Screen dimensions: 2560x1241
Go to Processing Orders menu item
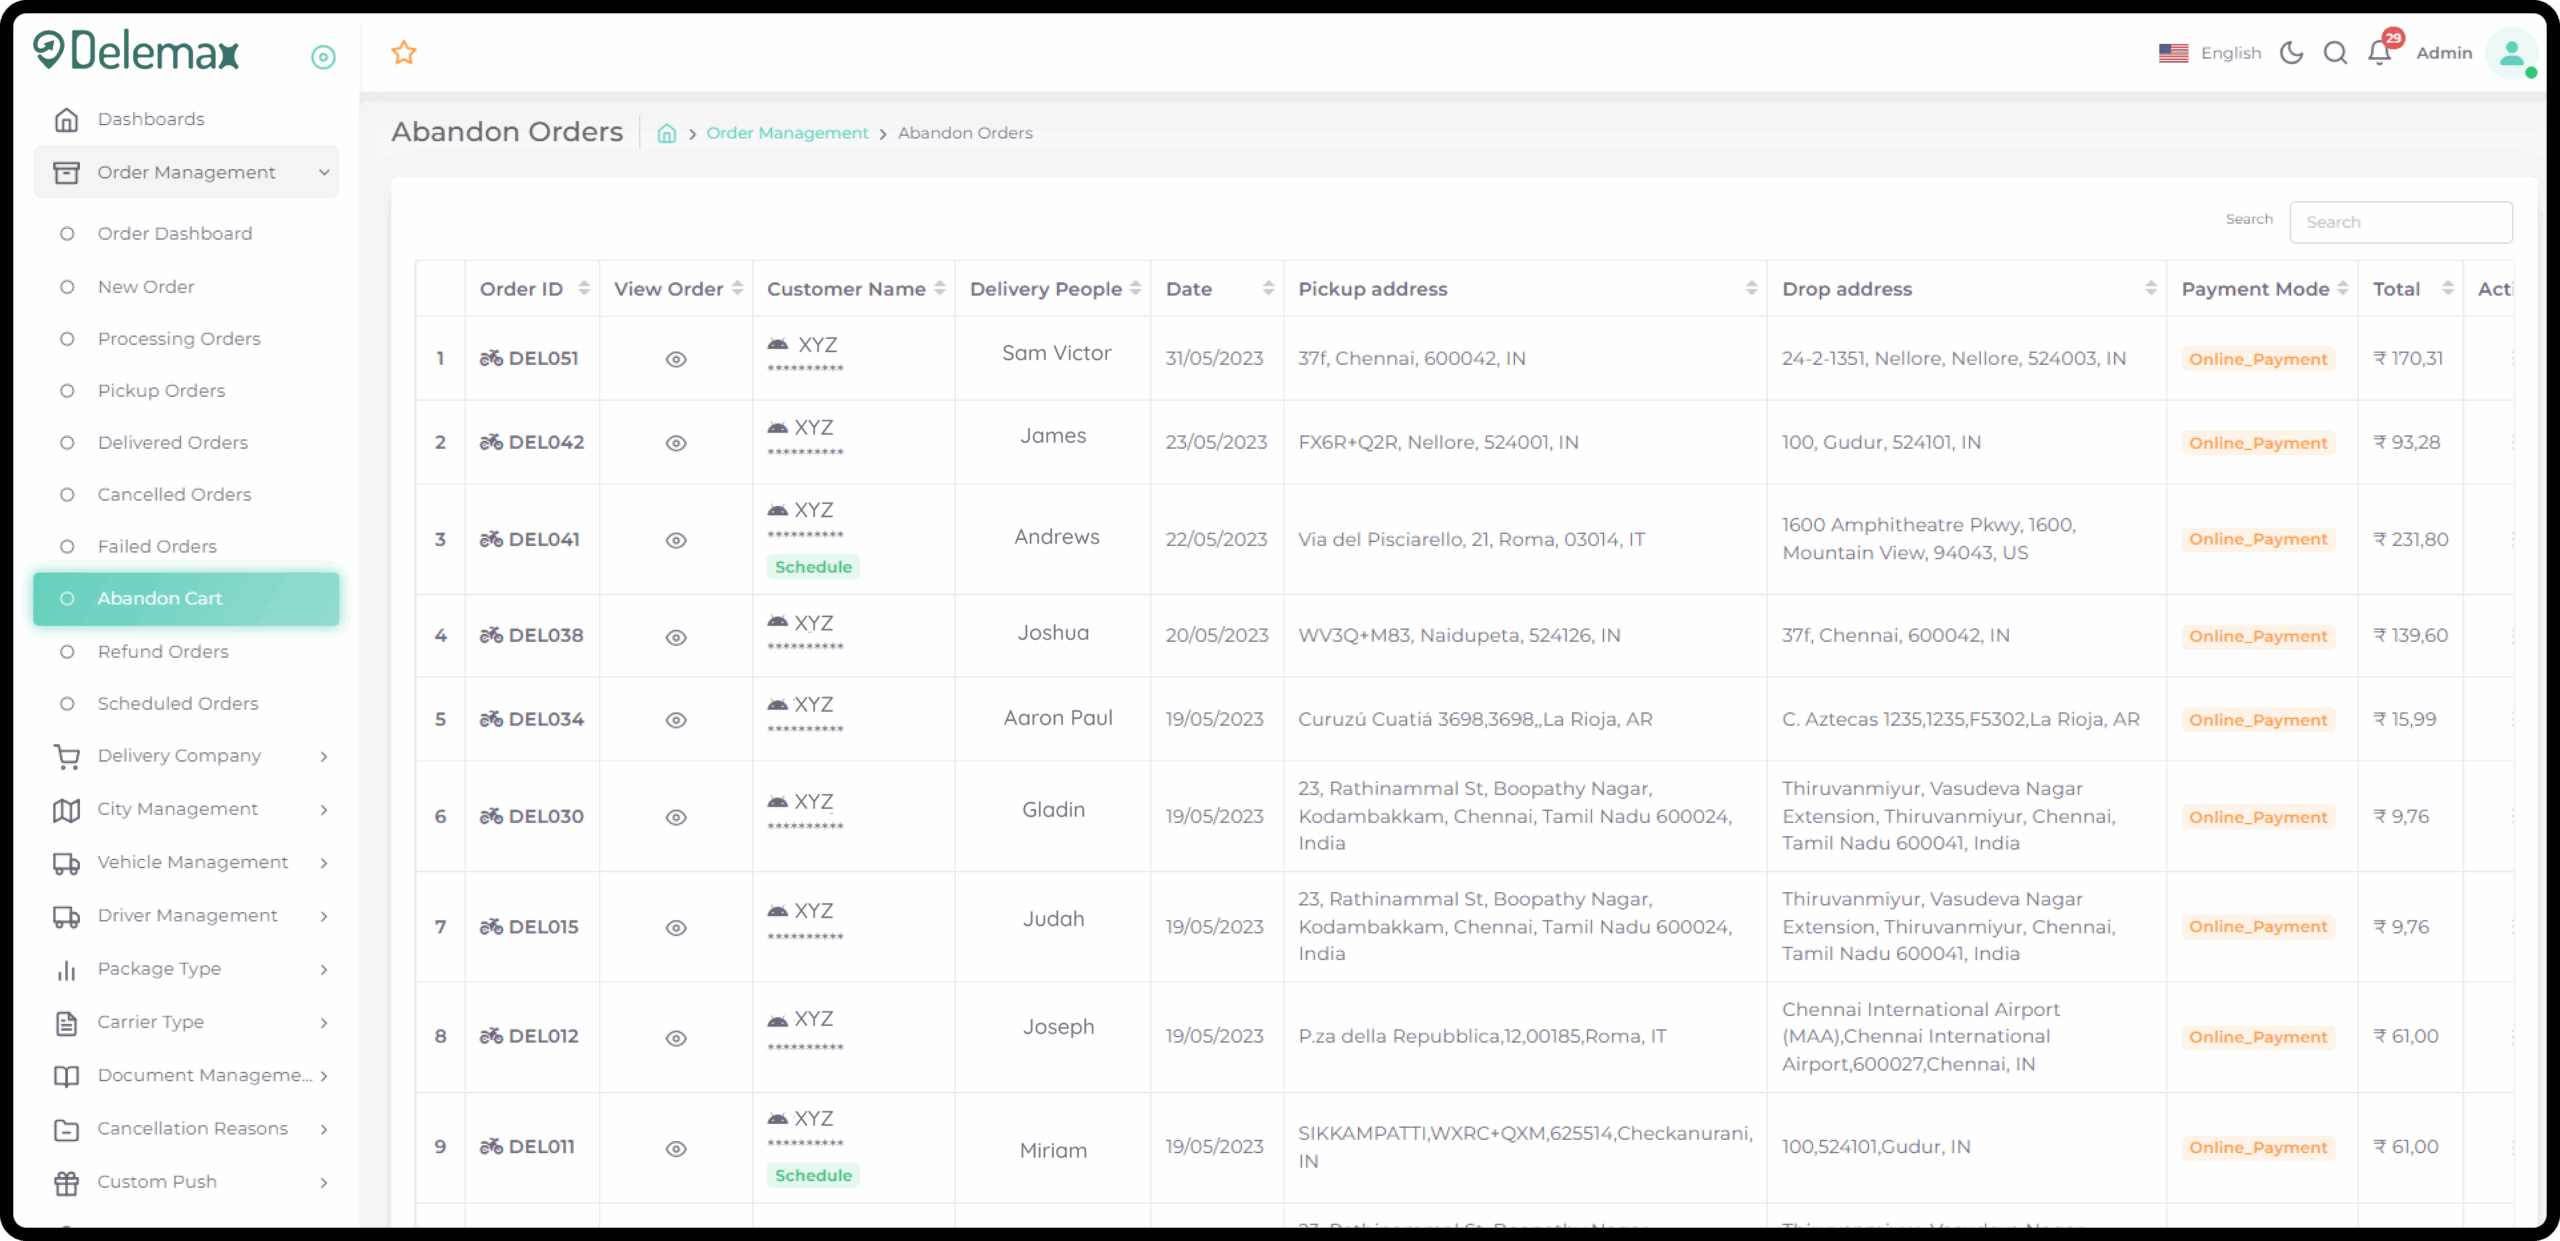click(x=179, y=339)
